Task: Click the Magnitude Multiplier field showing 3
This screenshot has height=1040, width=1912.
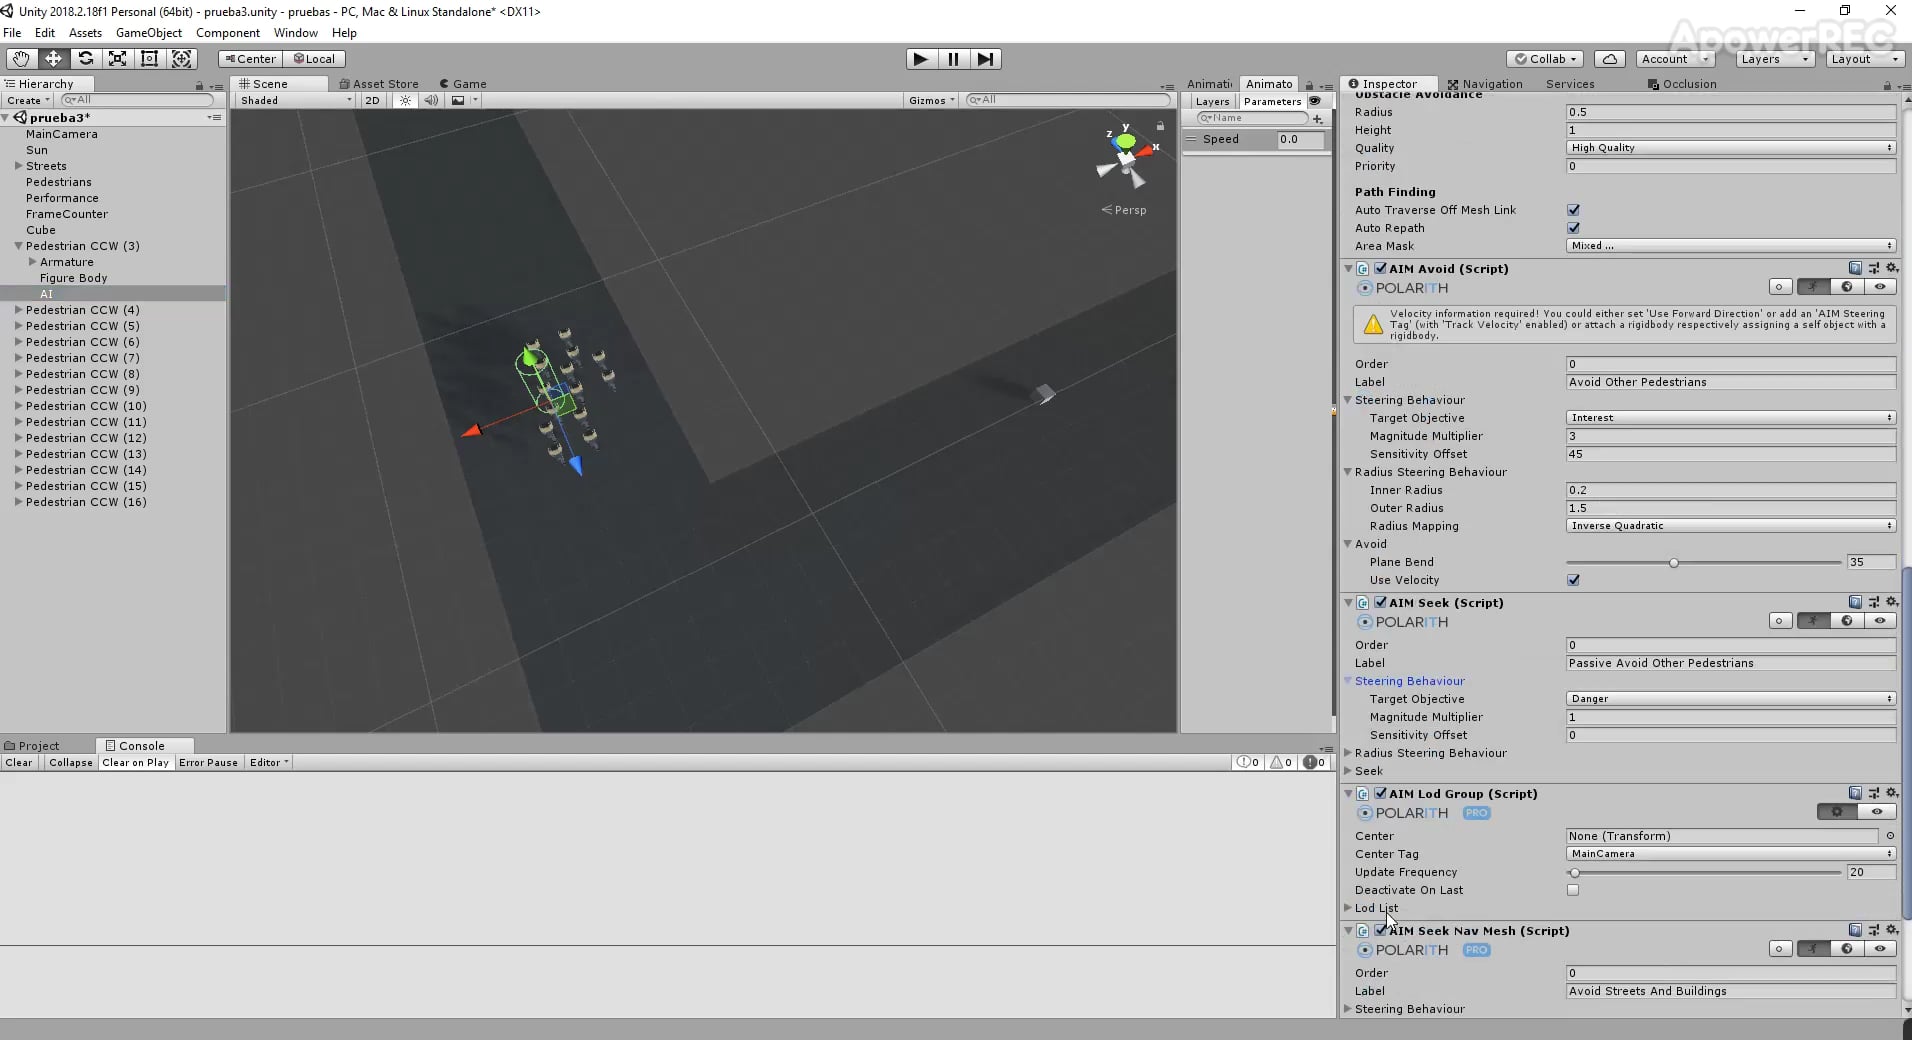Action: point(1731,436)
